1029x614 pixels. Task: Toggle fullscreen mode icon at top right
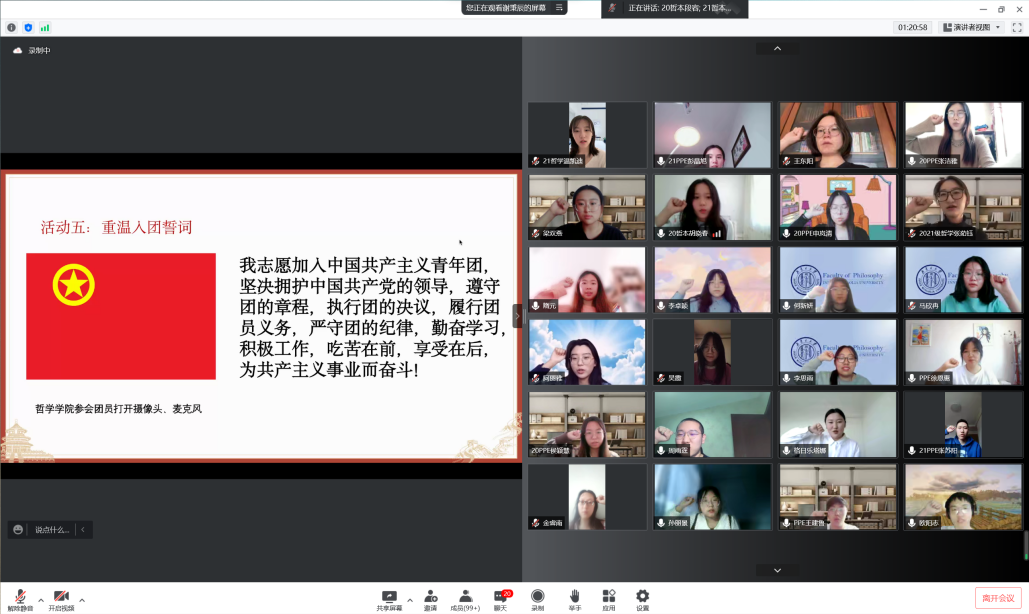pos(1017,27)
